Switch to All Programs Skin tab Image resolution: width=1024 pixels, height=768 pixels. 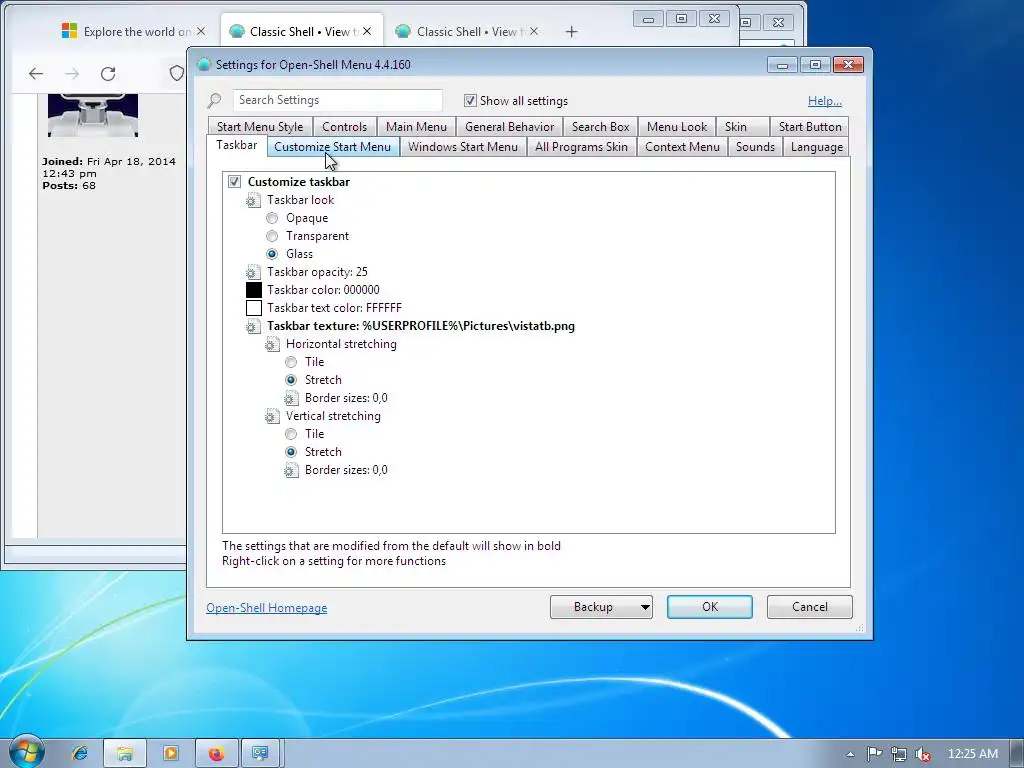click(x=581, y=147)
